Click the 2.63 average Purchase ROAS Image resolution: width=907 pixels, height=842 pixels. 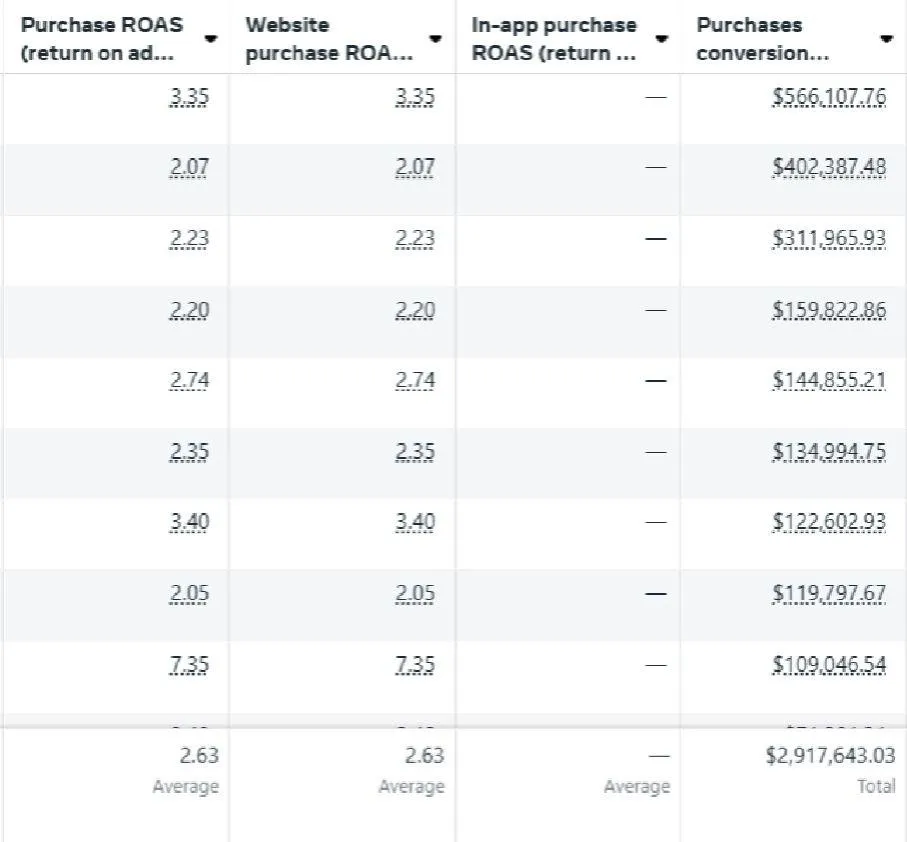(x=199, y=755)
